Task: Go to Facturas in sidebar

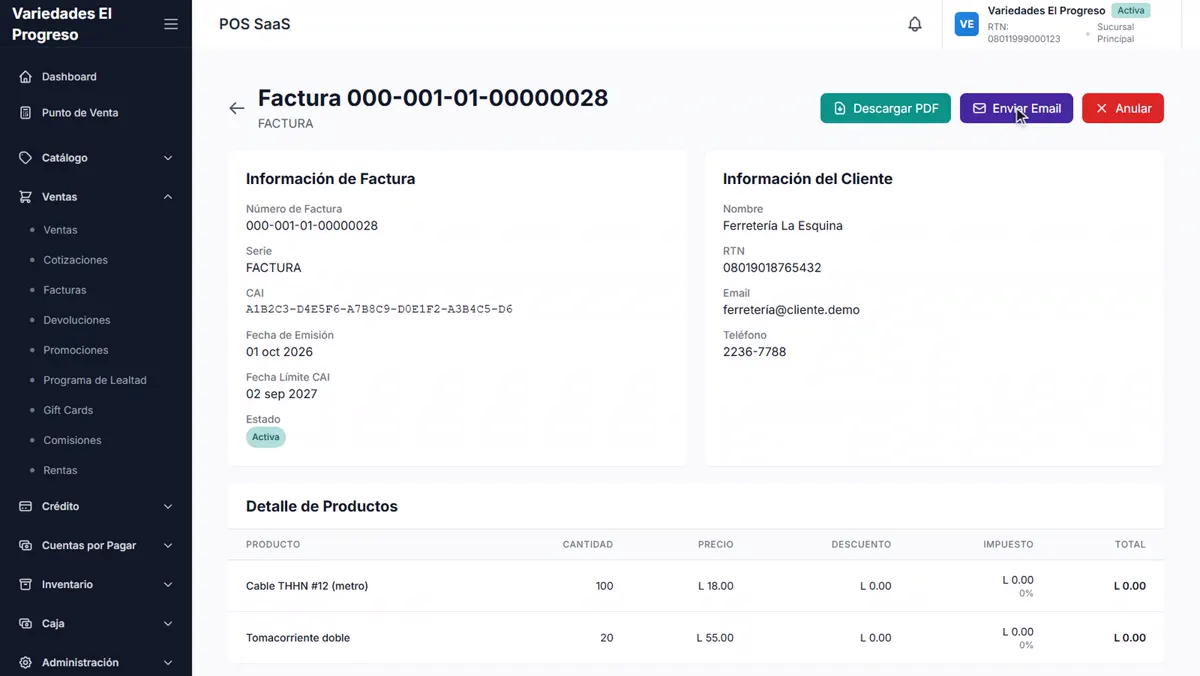Action: (65, 290)
